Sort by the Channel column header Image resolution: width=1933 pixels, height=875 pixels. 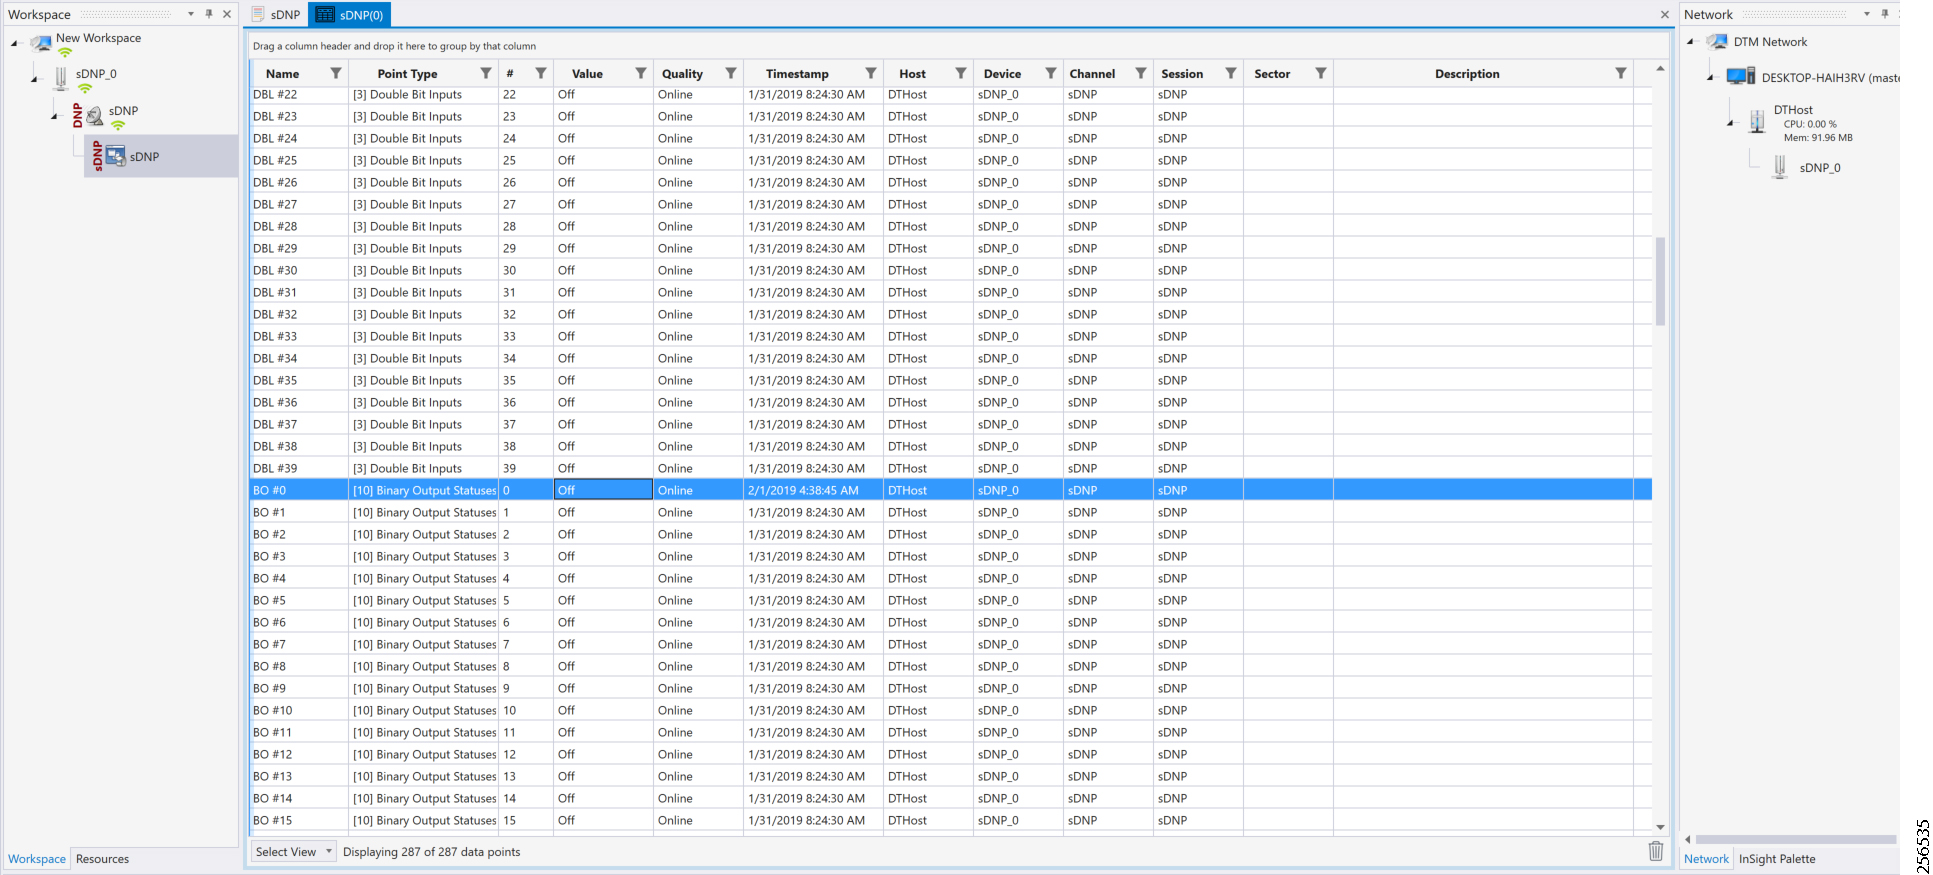tap(1092, 74)
